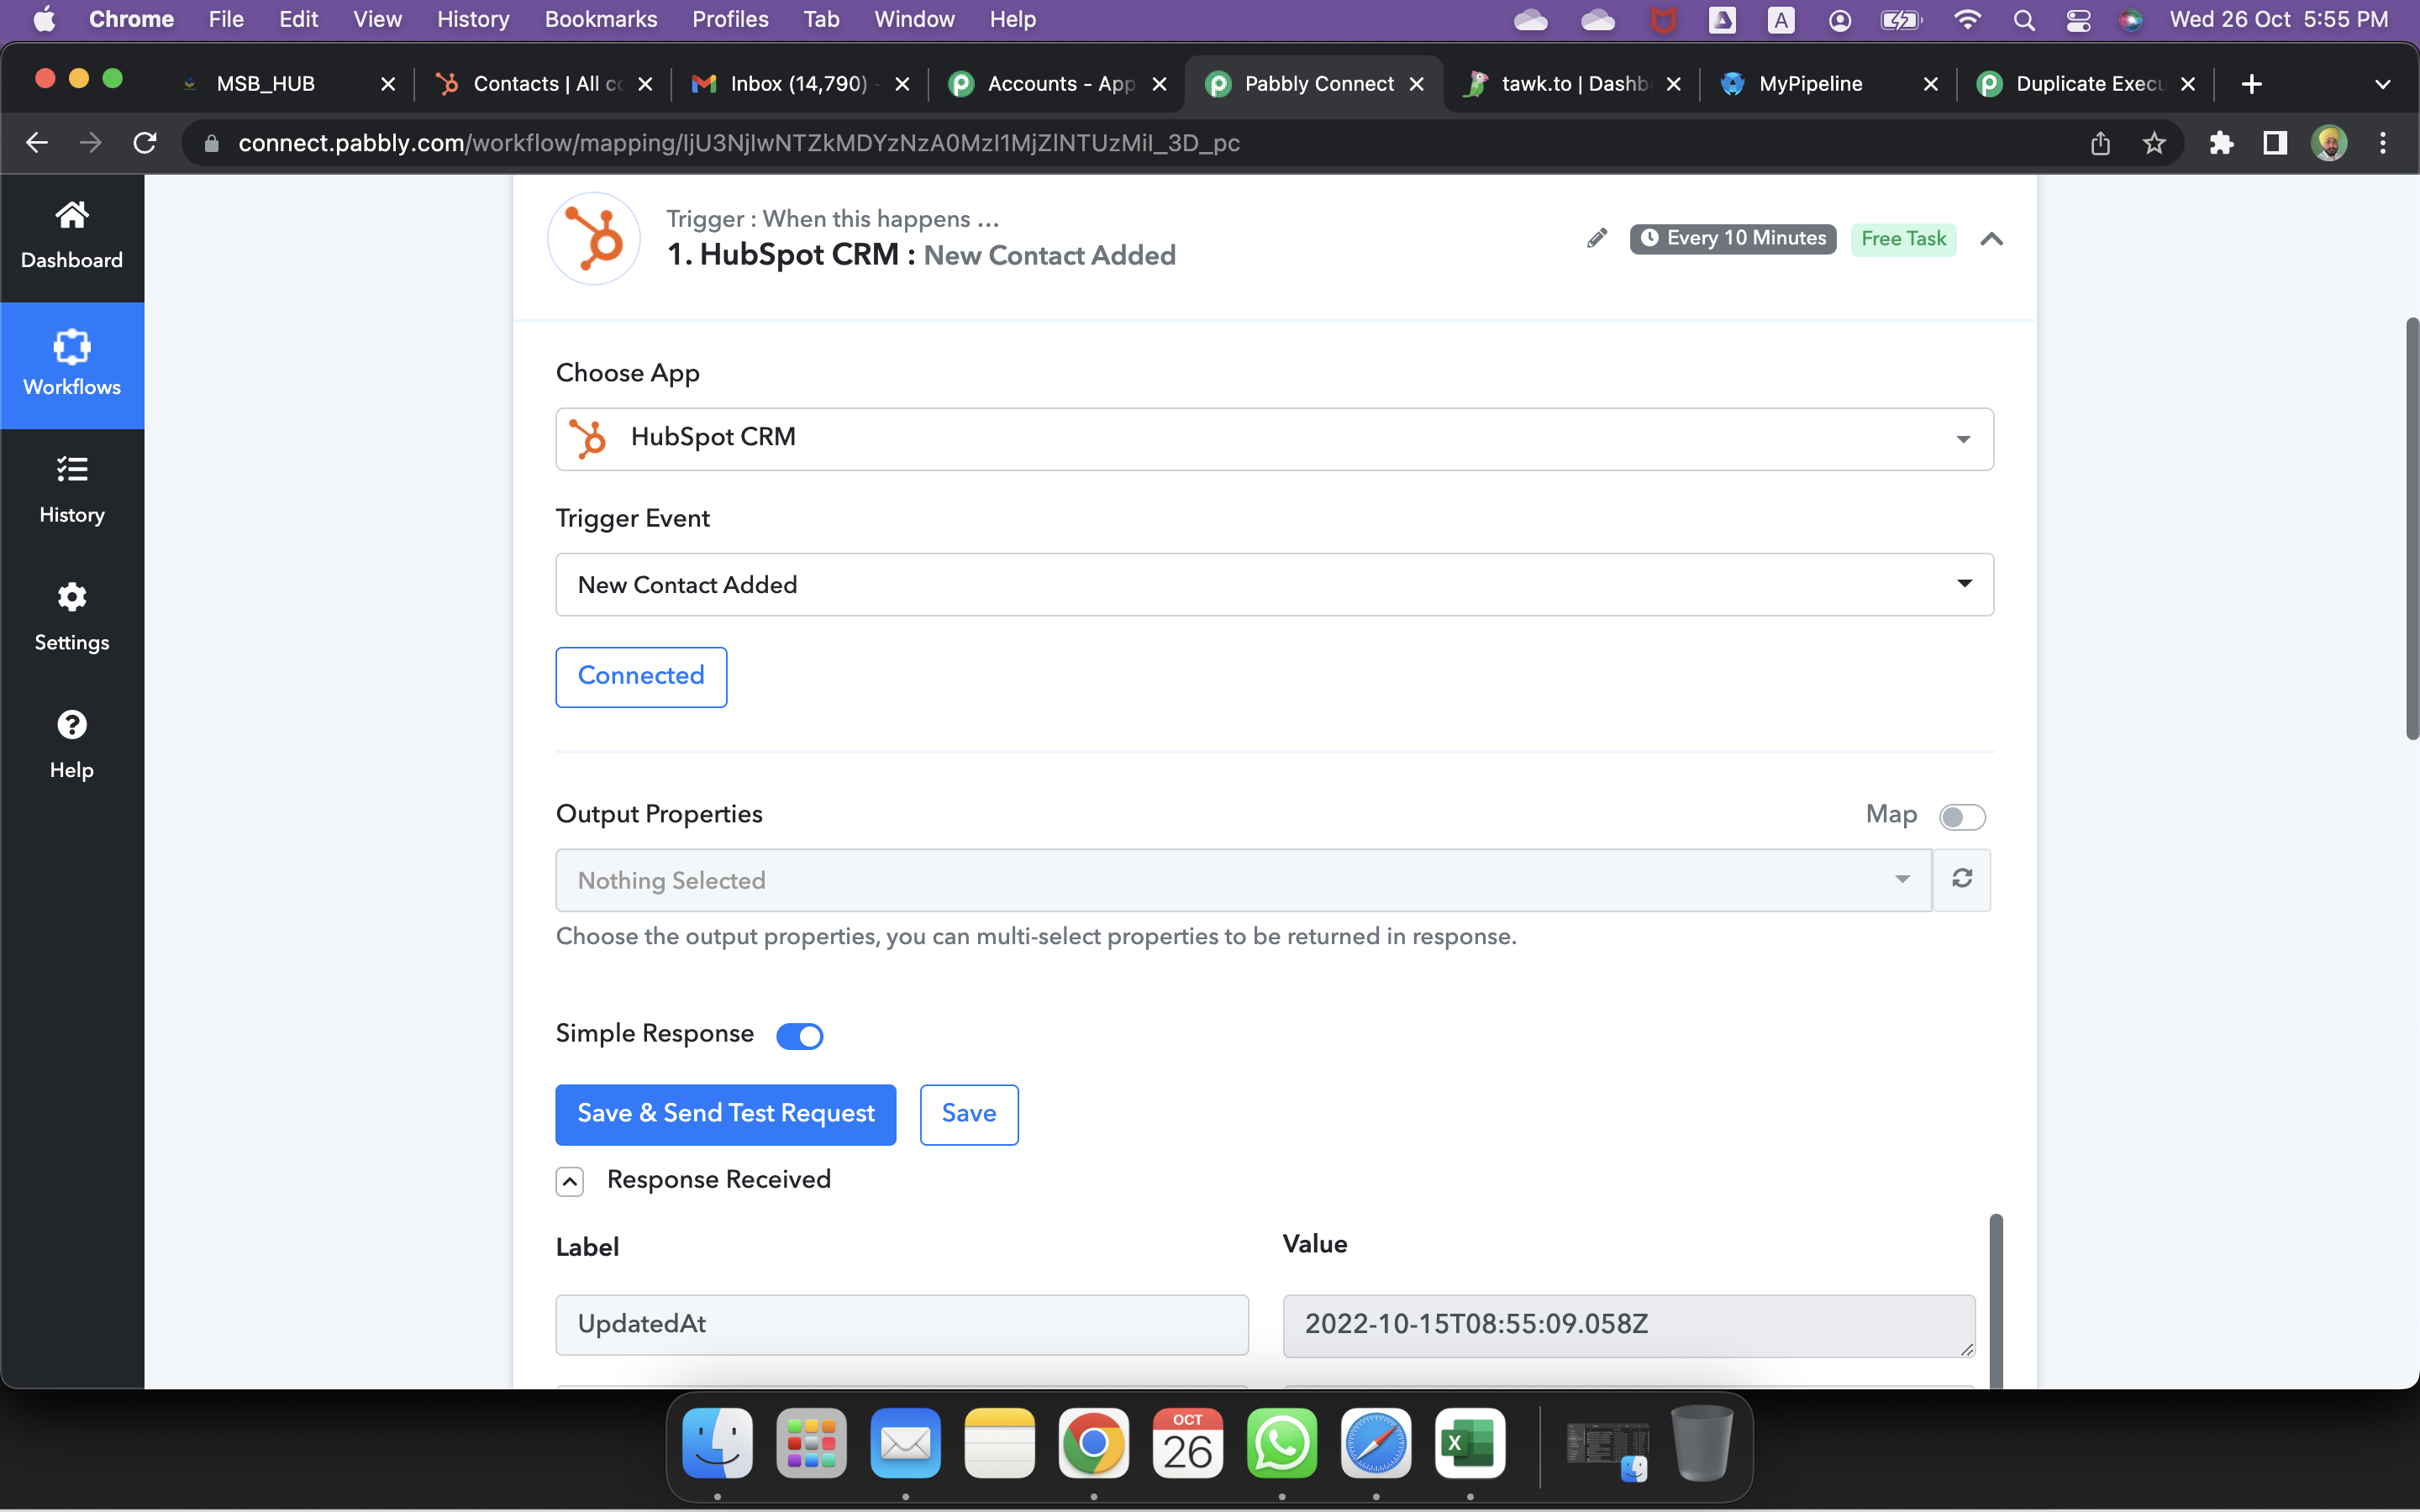The image size is (2420, 1512).
Task: Open the Mail app from the Dock
Action: click(905, 1443)
